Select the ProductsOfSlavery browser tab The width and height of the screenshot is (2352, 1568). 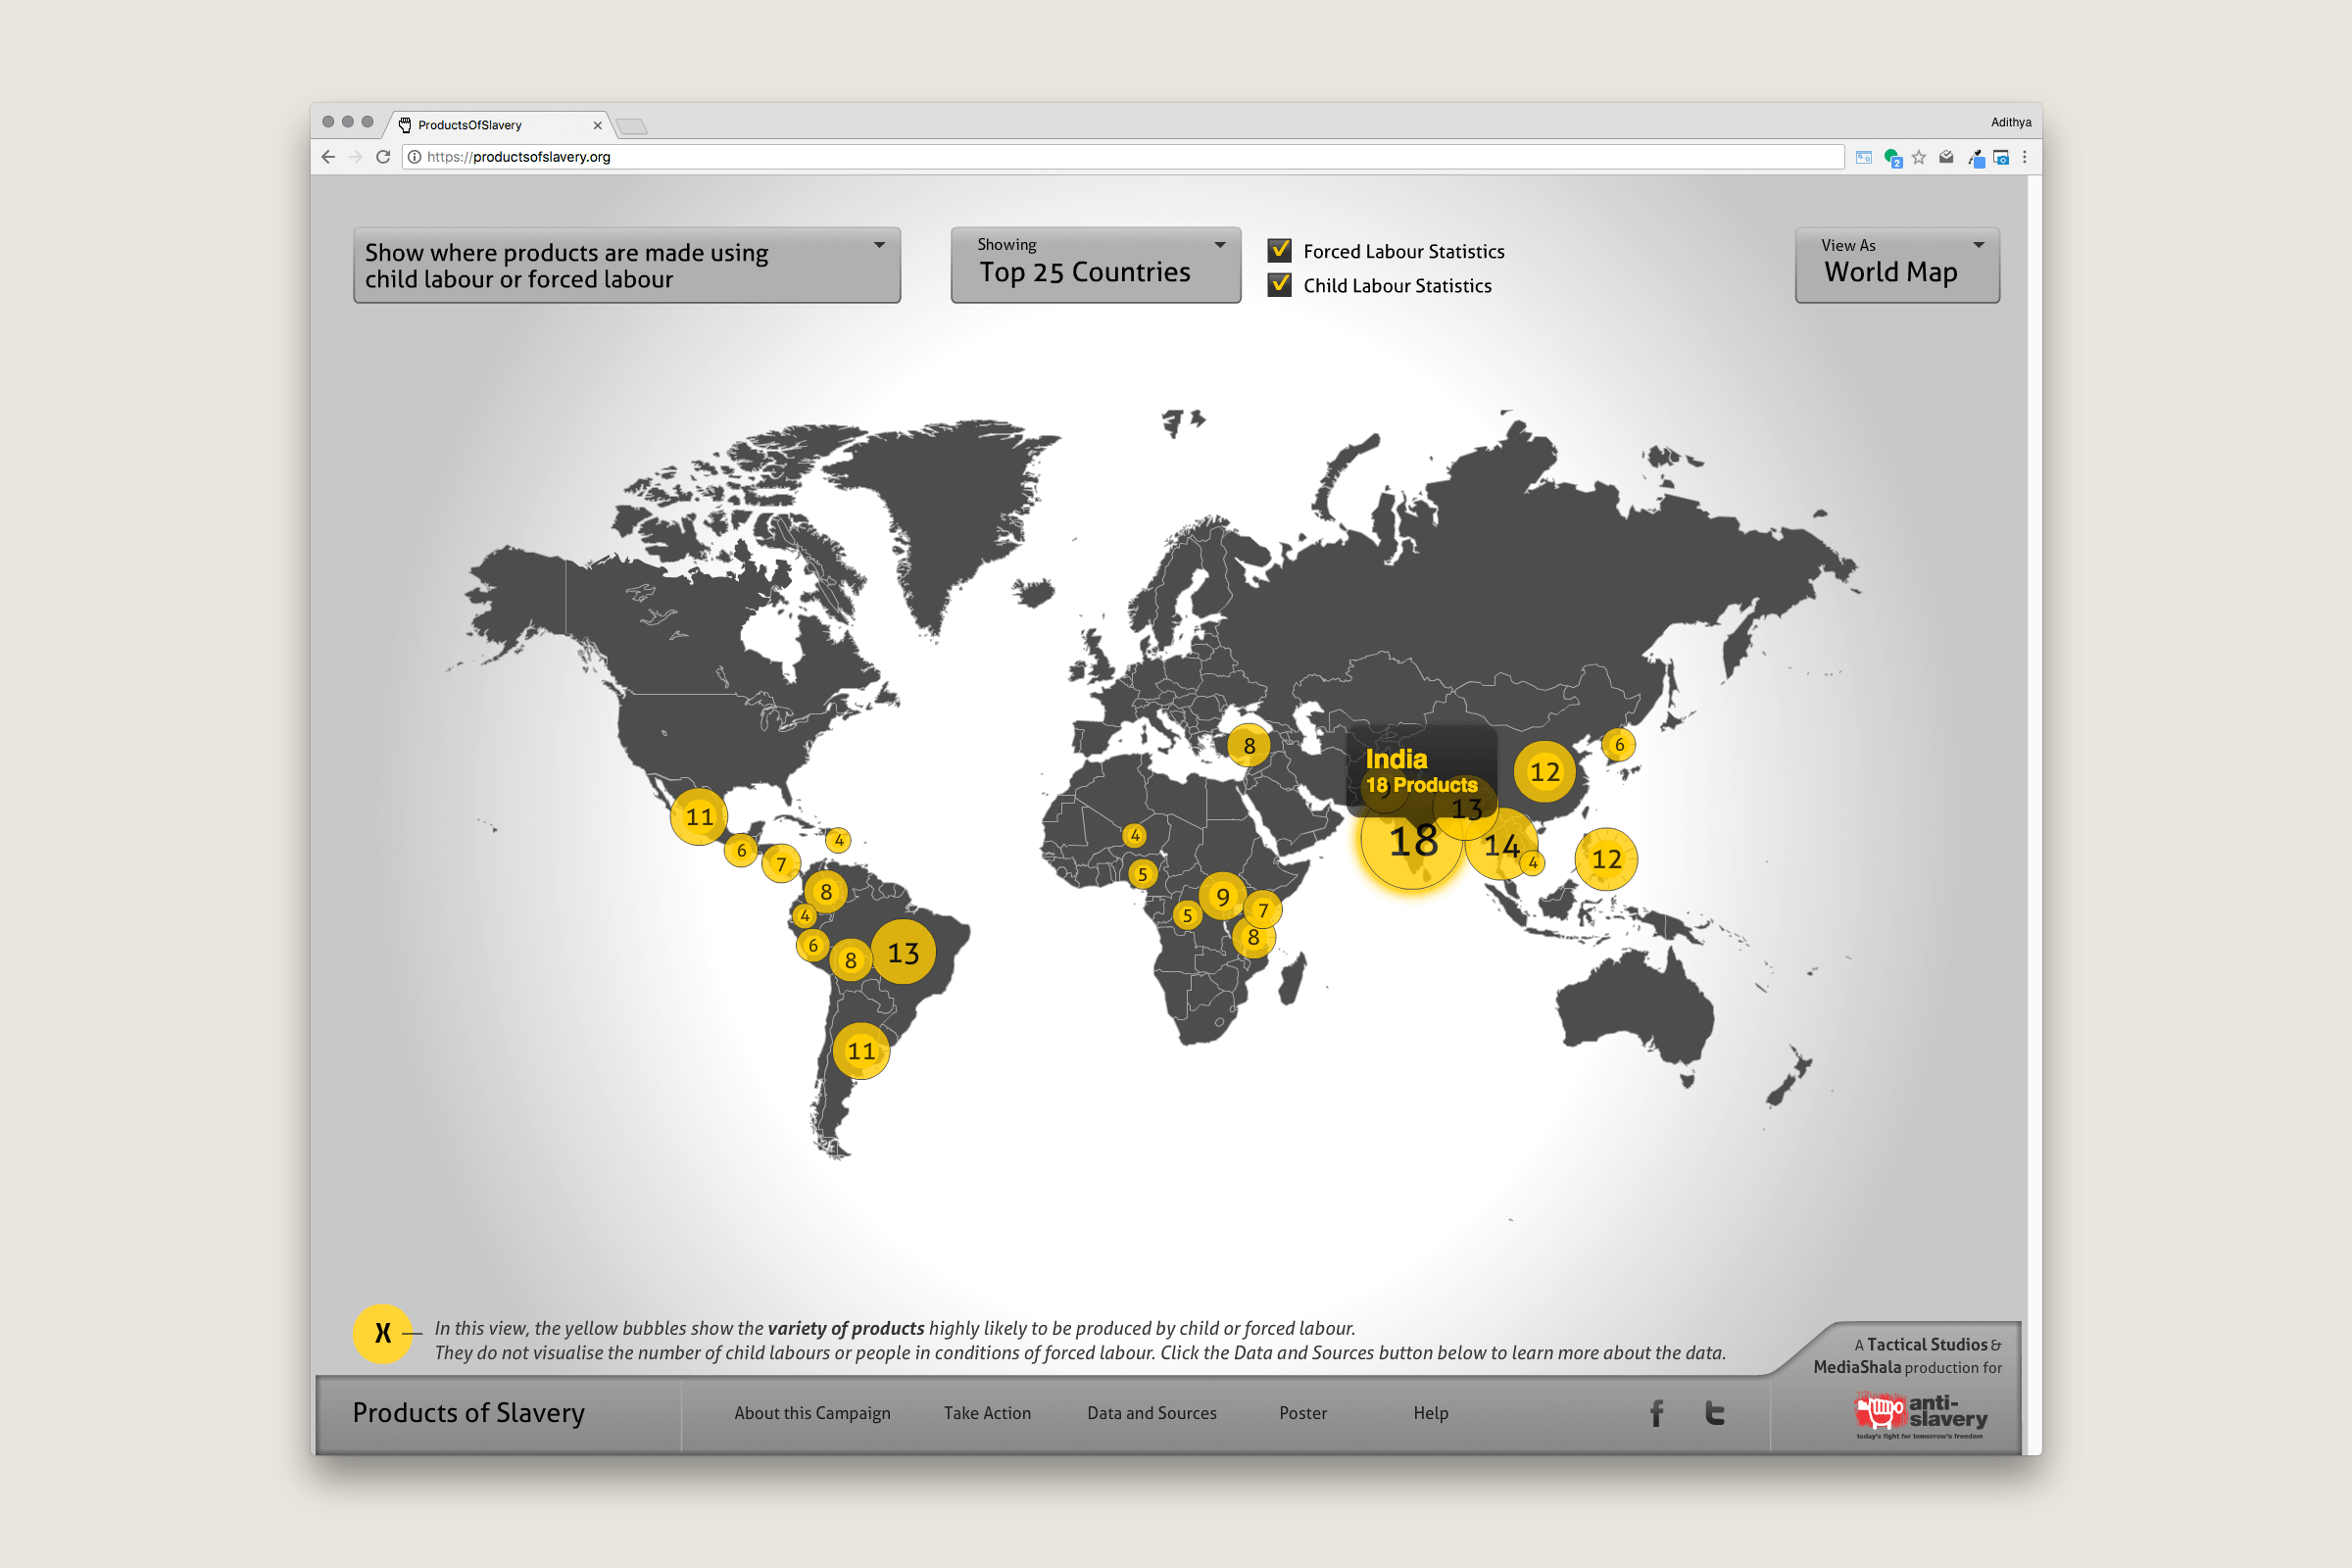tap(498, 125)
